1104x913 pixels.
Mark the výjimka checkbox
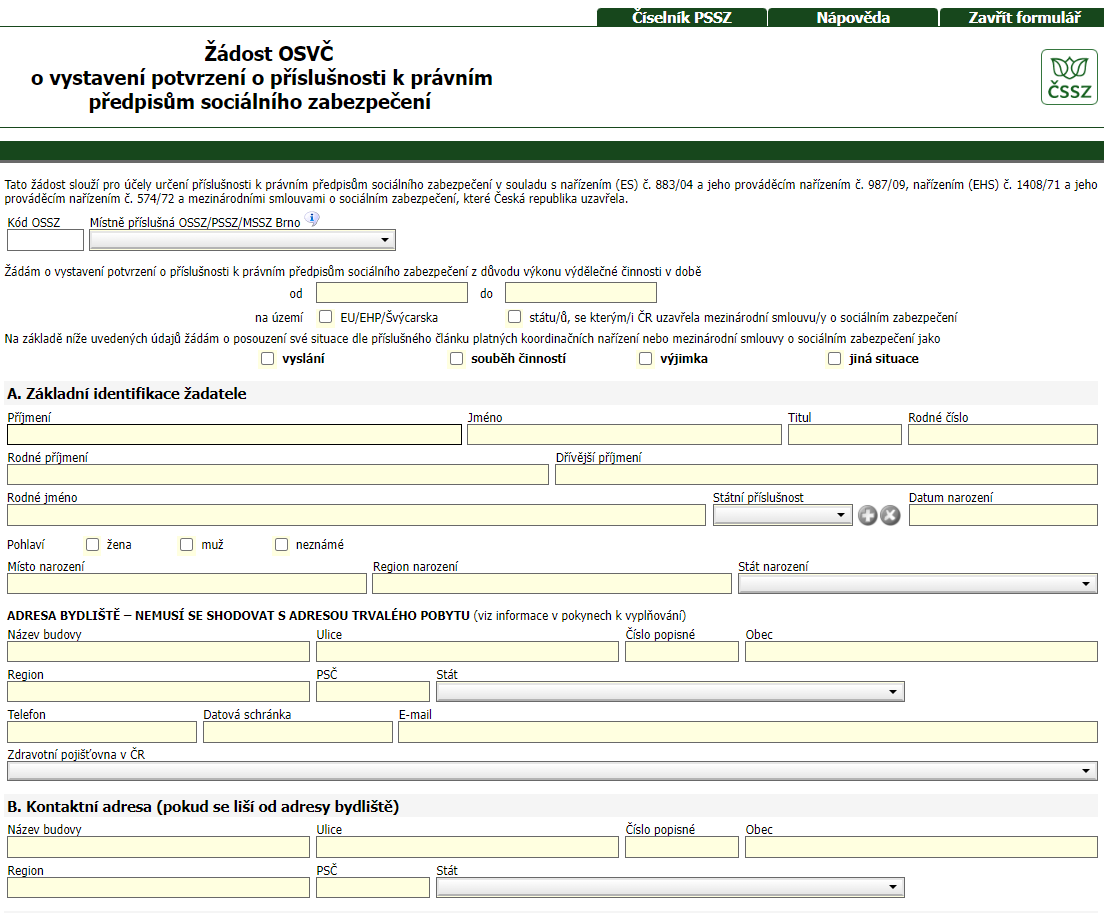coord(646,359)
